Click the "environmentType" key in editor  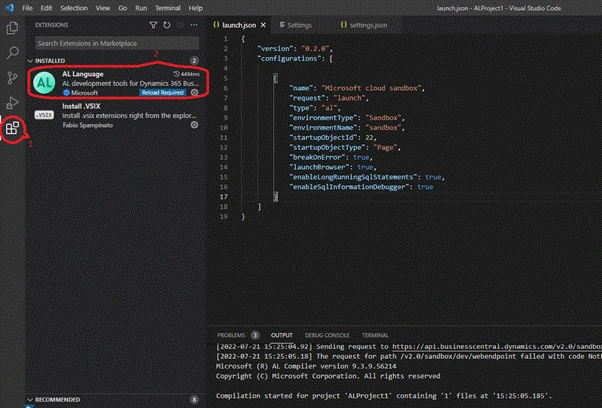[324, 118]
